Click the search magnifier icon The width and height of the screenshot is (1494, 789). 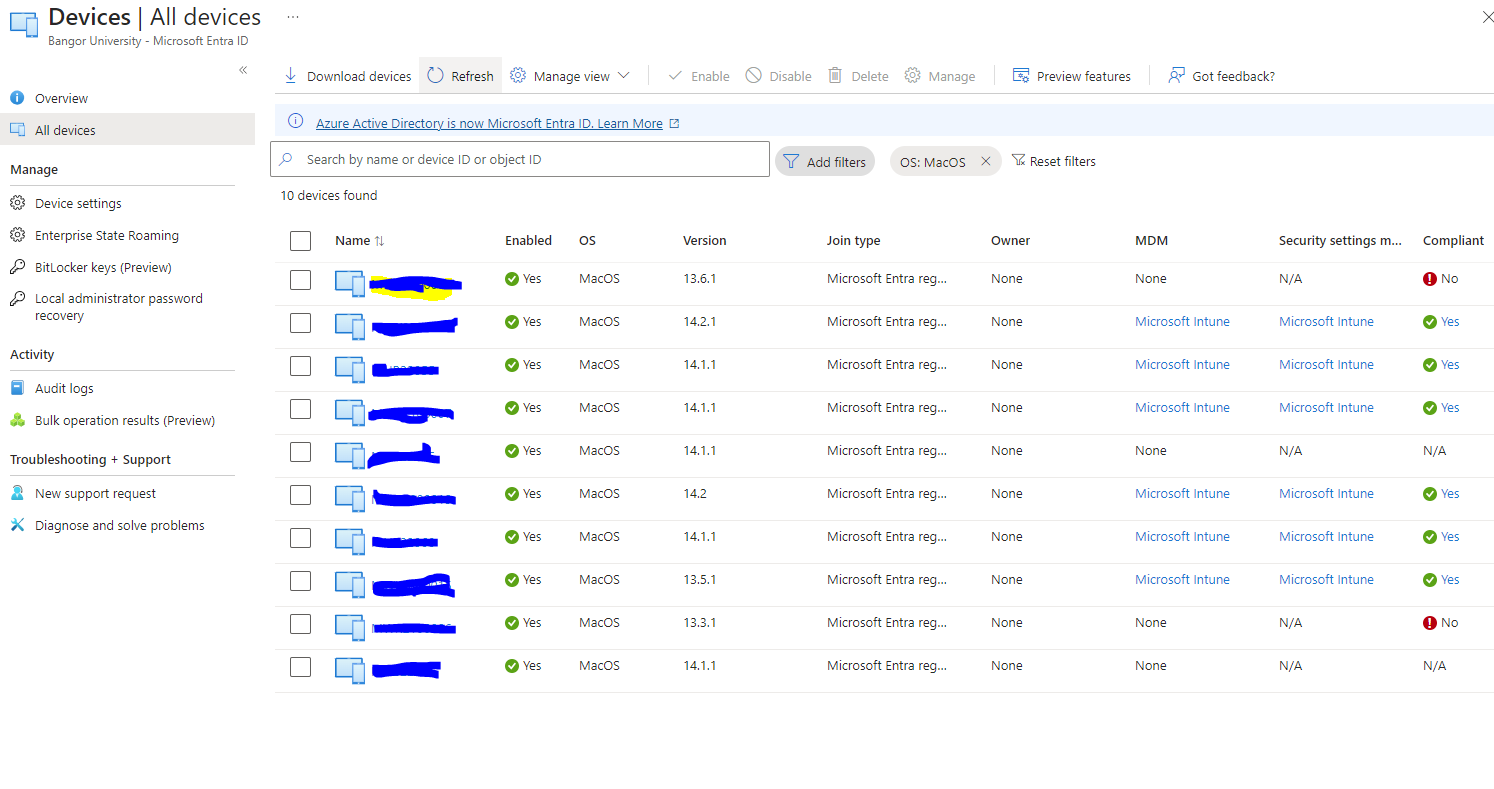tap(287, 159)
